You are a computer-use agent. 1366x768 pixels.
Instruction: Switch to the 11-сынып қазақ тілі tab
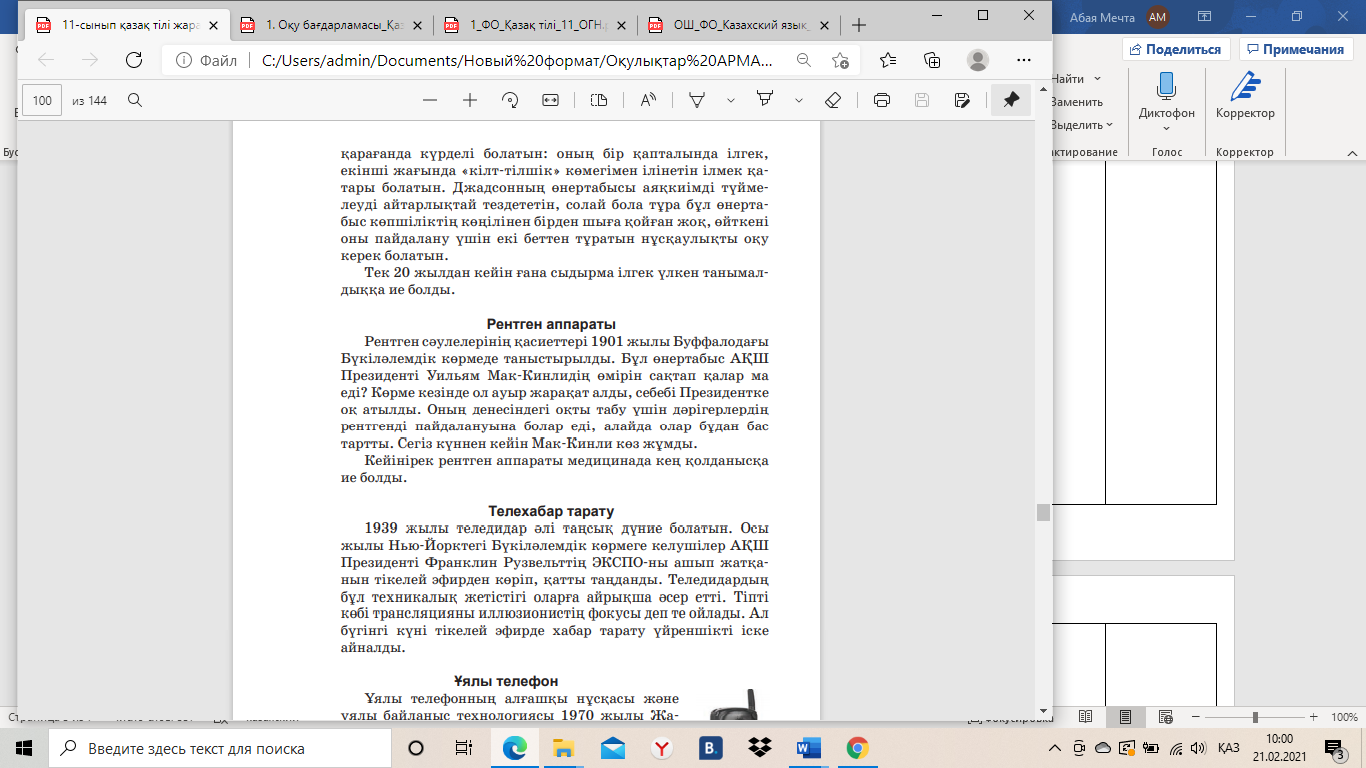click(127, 25)
